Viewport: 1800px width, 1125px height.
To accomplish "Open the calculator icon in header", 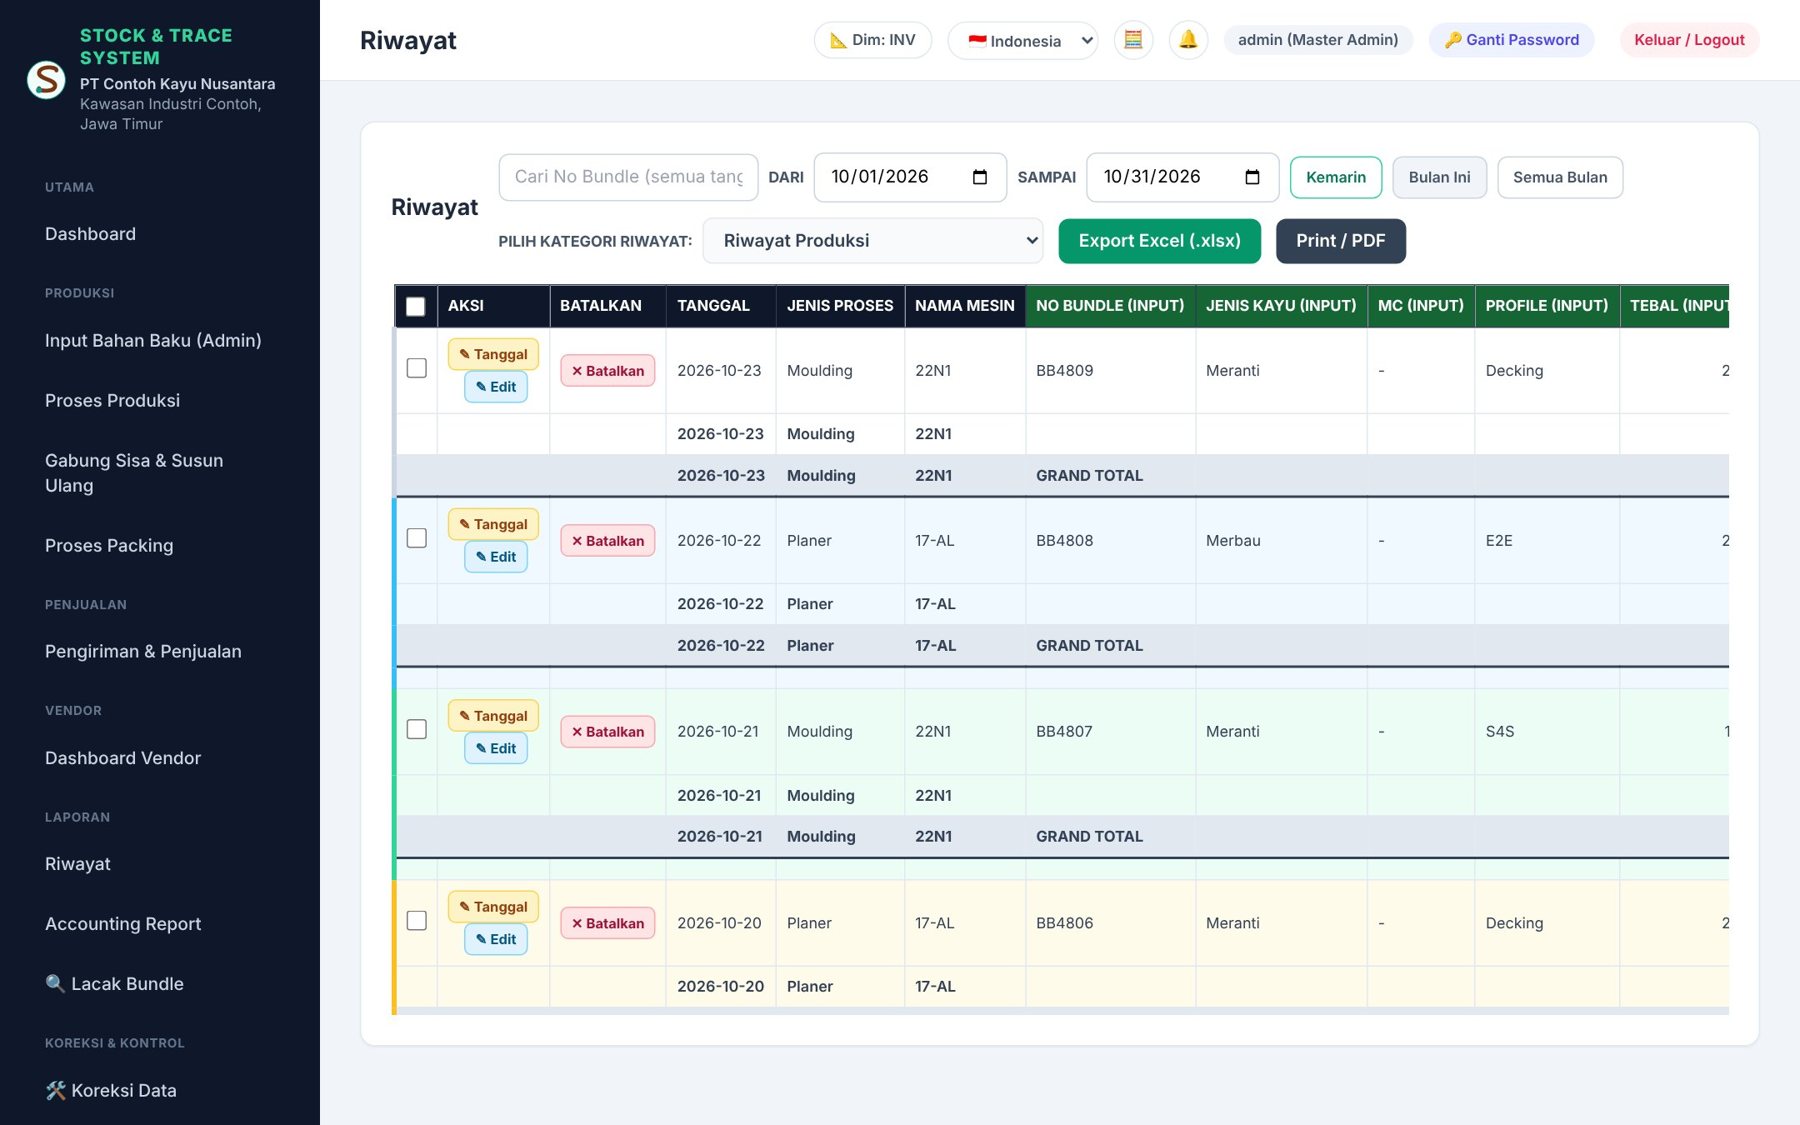I will (x=1133, y=40).
